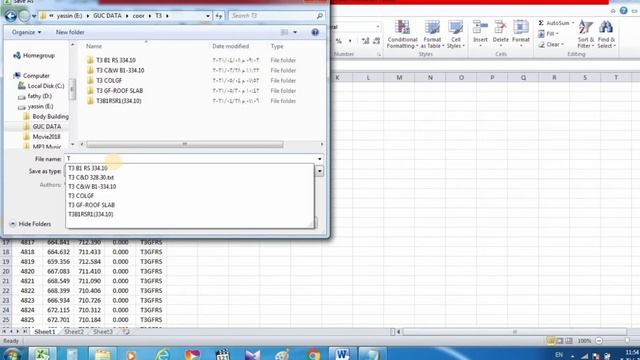Viewport: 640px width, 360px height.
Task: Click the zoom out minus button
Action: click(599, 340)
